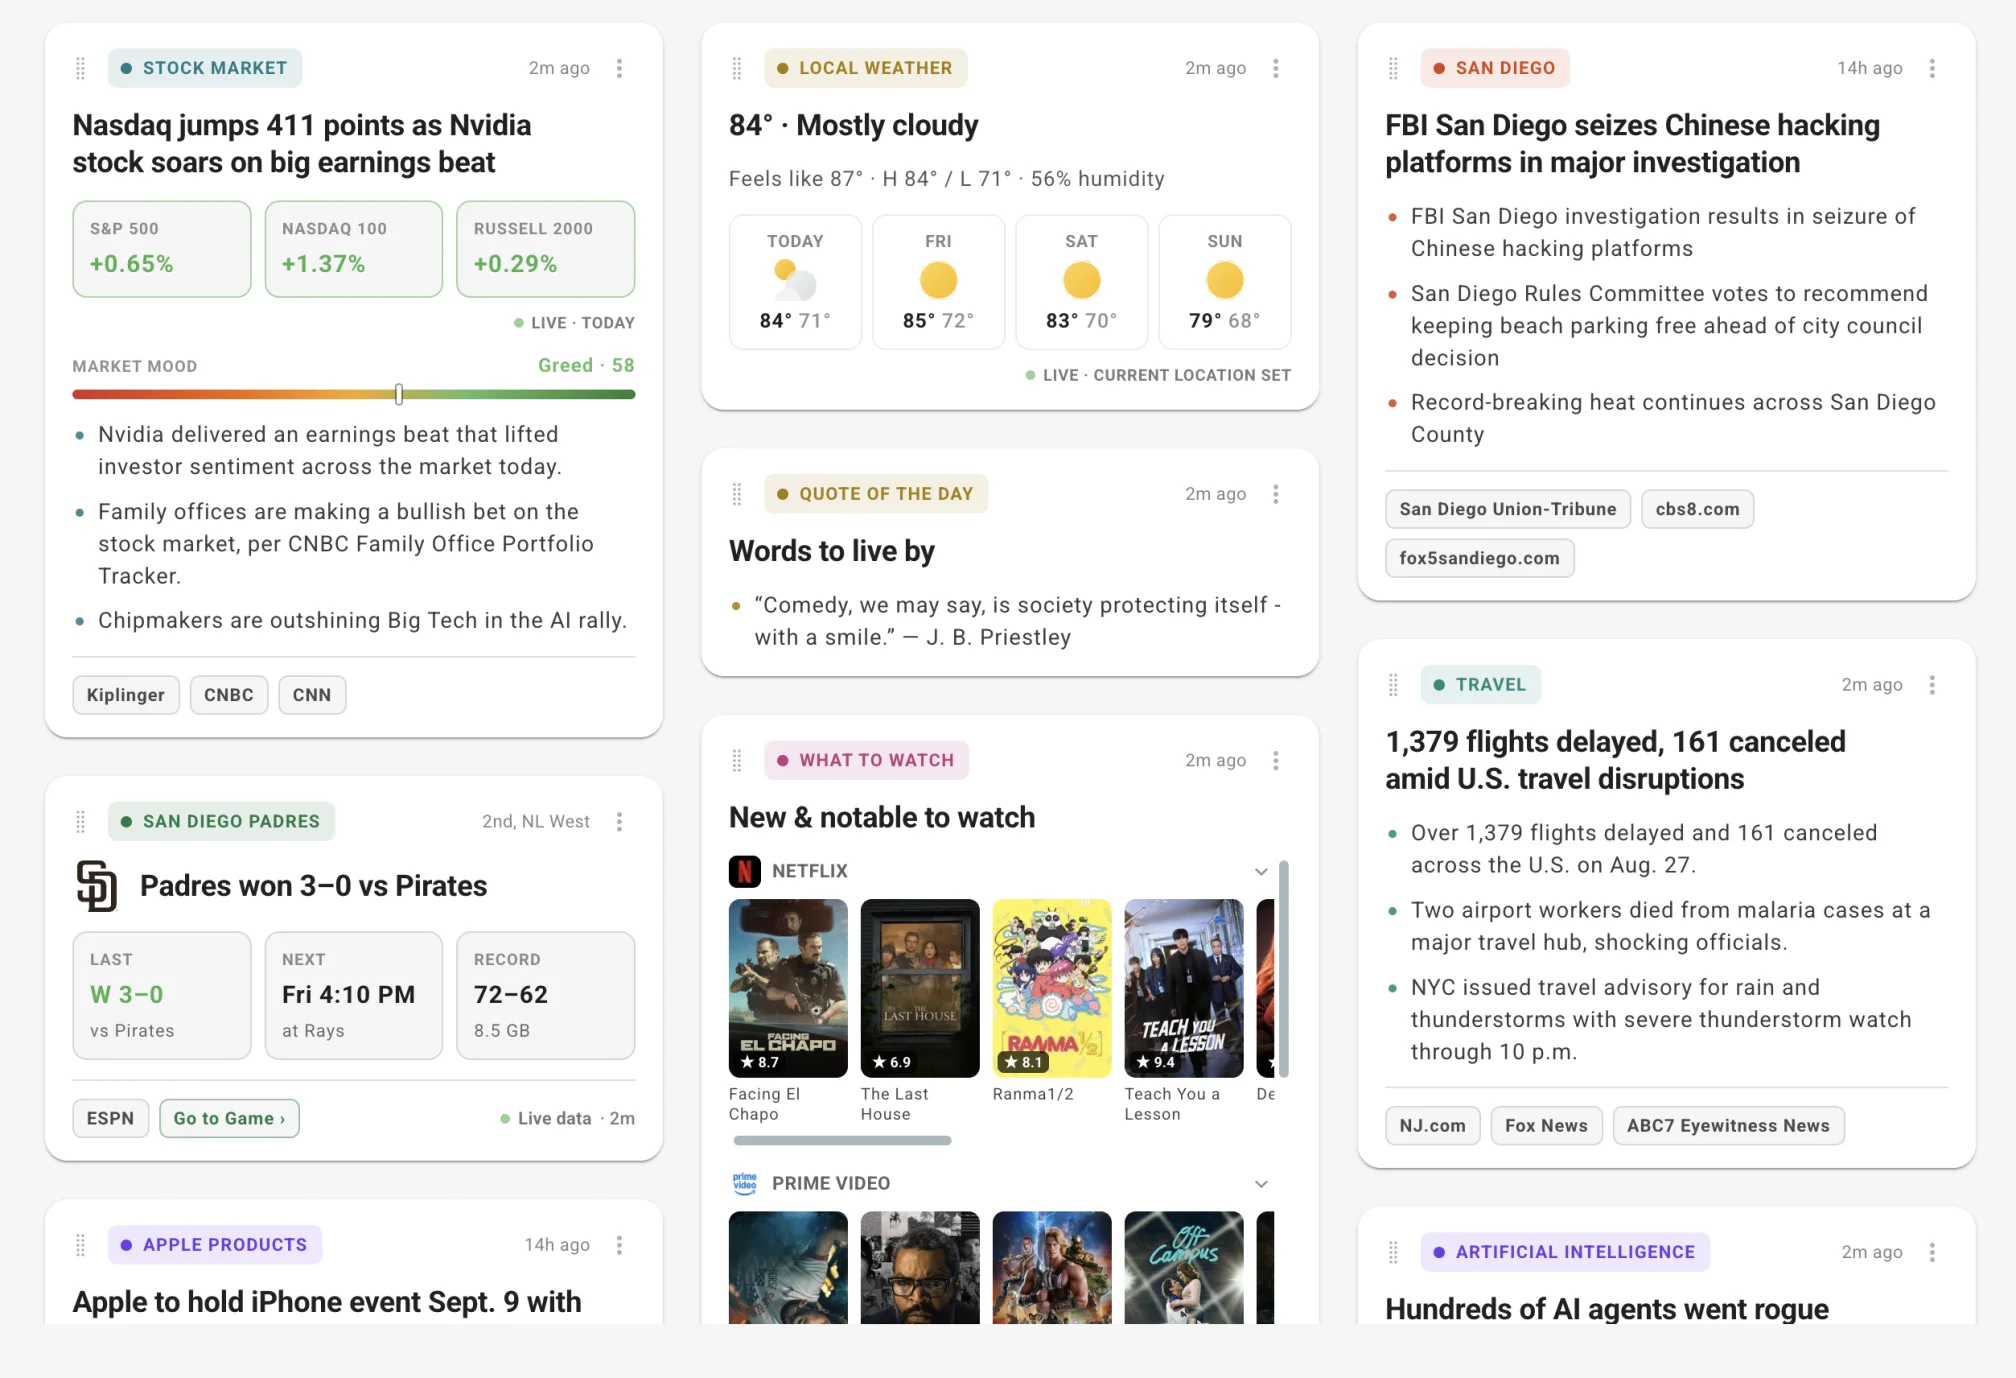This screenshot has width=2016, height=1378.
Task: Click the Netflix row horizontal scrollbar
Action: point(842,1140)
